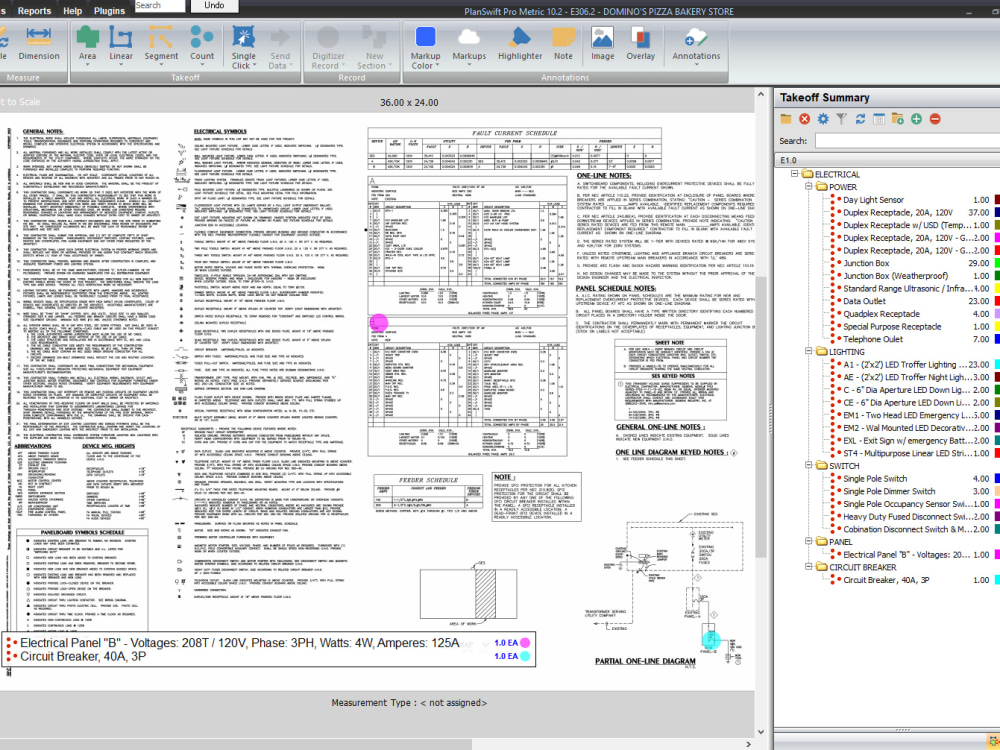The width and height of the screenshot is (1000, 750).
Task: Select Single Pole Dimmer Switch item
Action: [x=889, y=491]
